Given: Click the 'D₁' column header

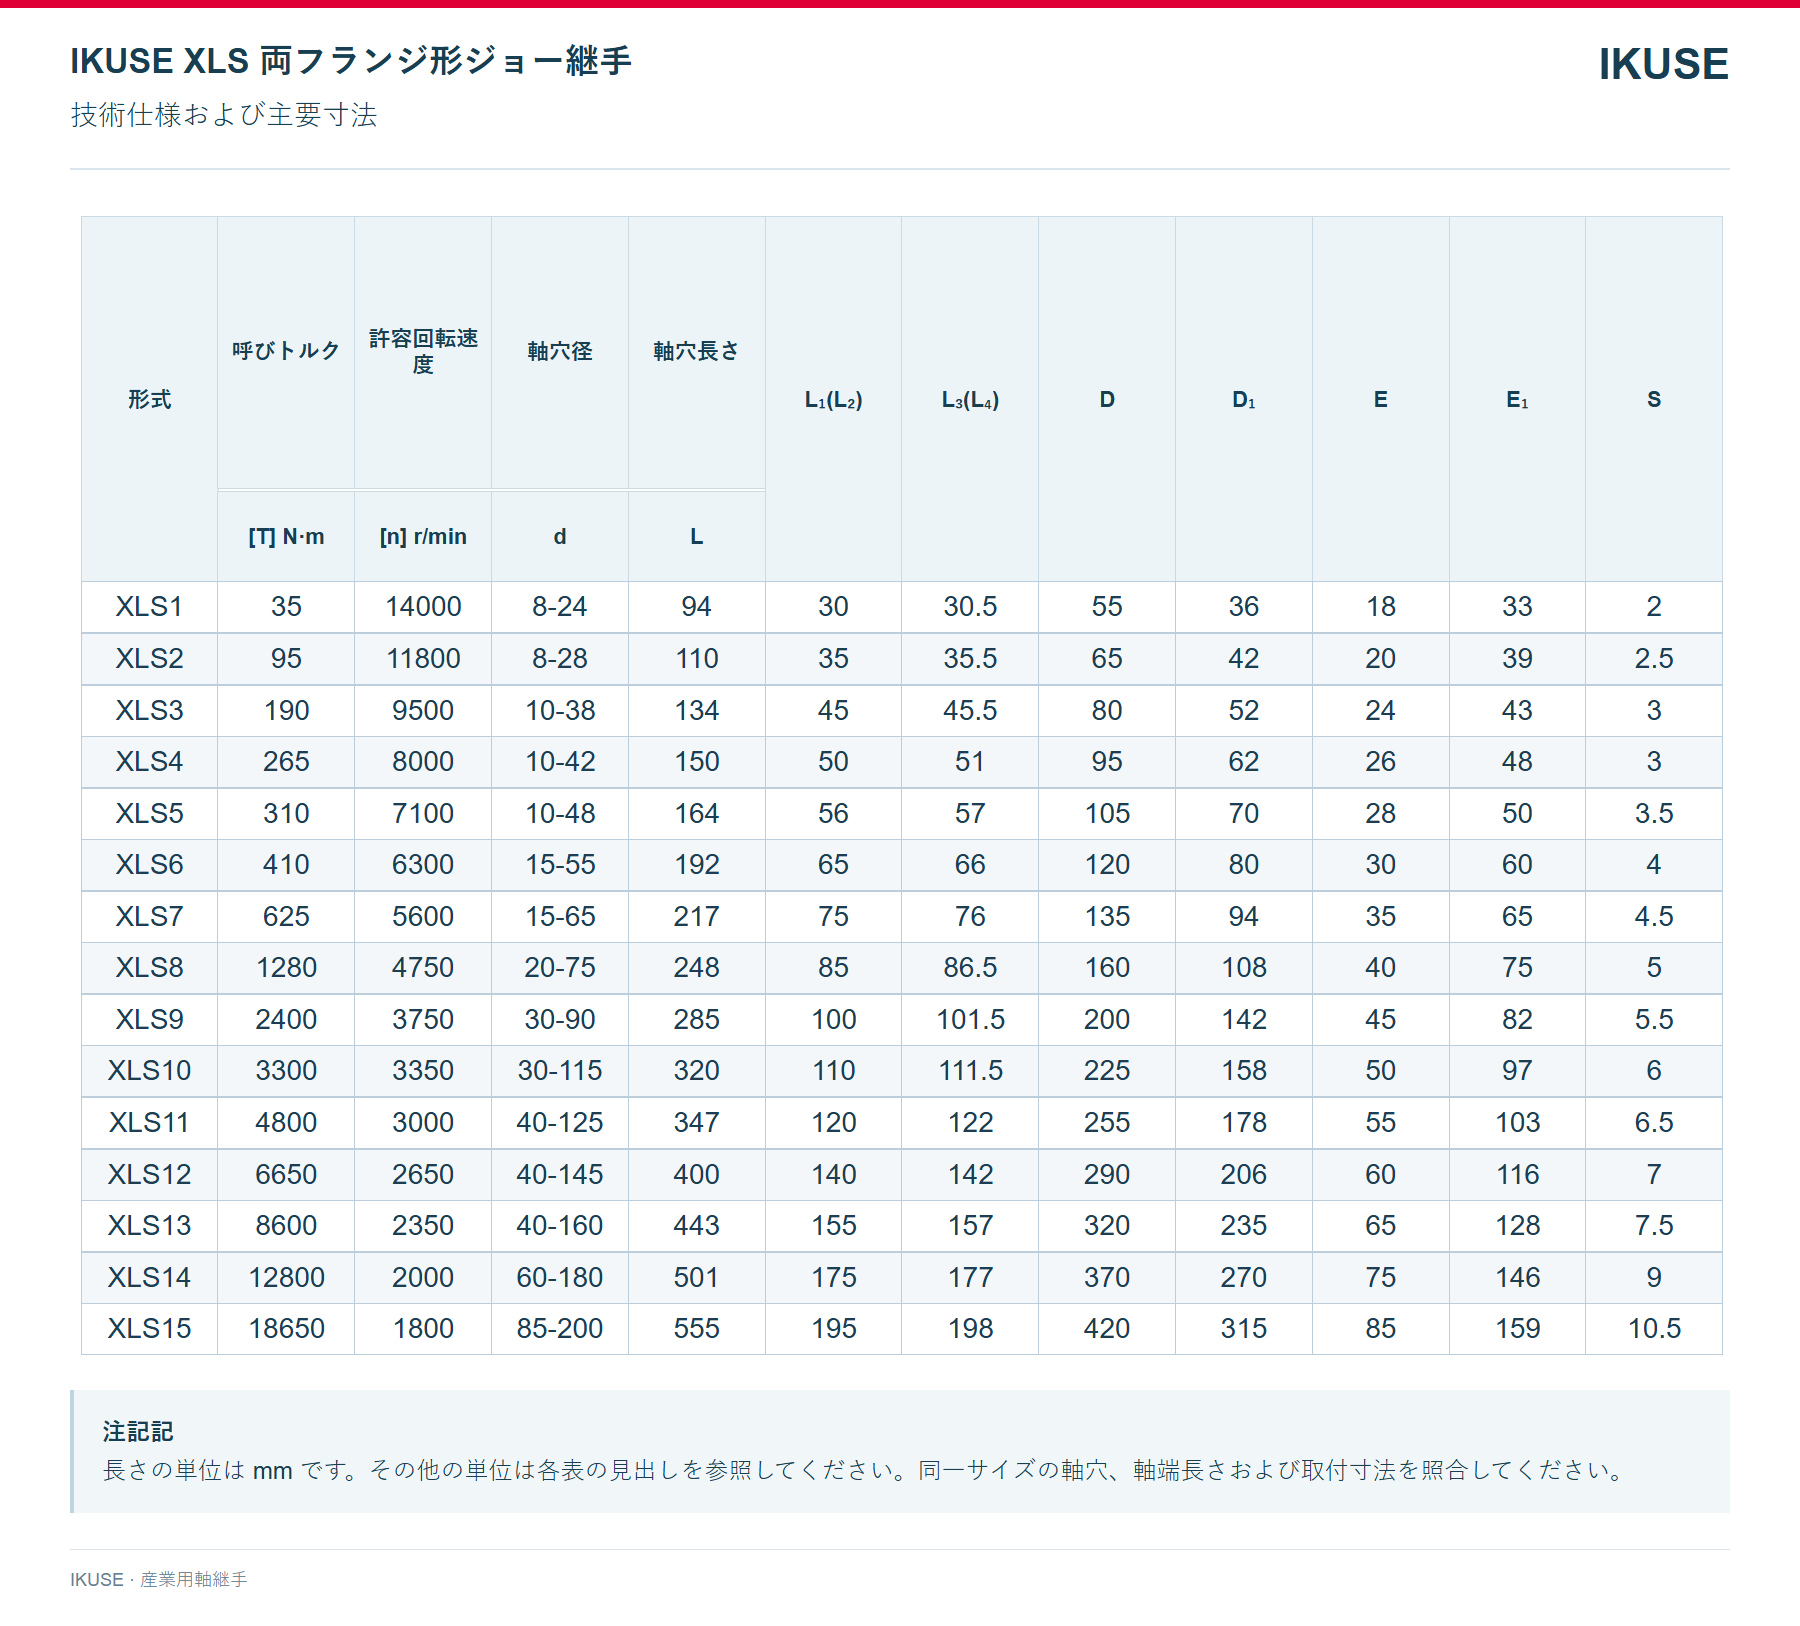Looking at the screenshot, I should click(x=1243, y=399).
